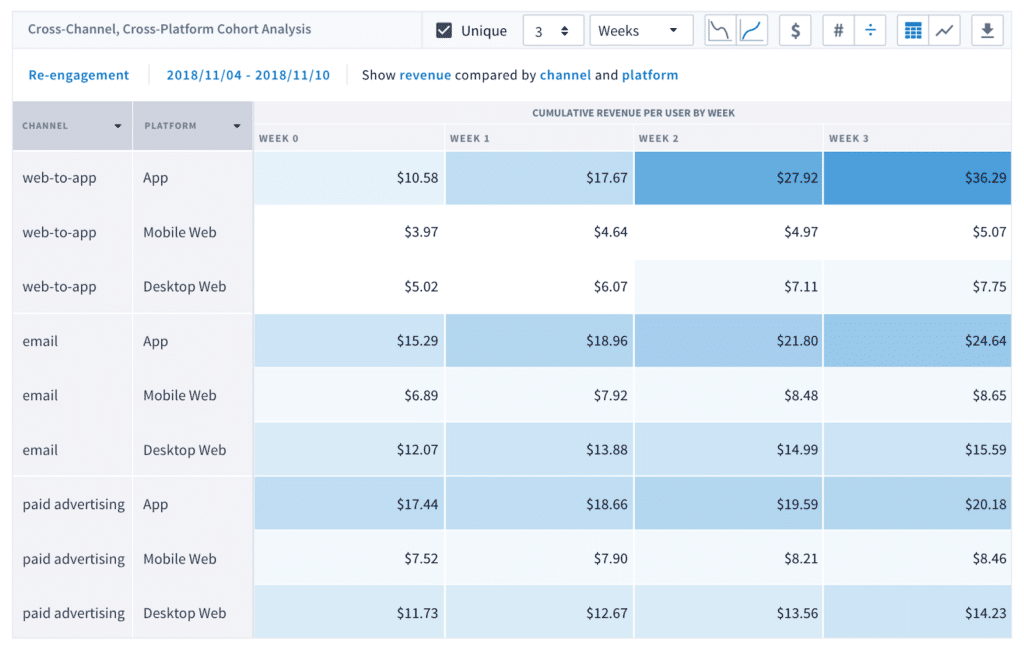The width and height of the screenshot is (1024, 650).
Task: Open the Weeks interval dropdown
Action: pyautogui.click(x=639, y=31)
